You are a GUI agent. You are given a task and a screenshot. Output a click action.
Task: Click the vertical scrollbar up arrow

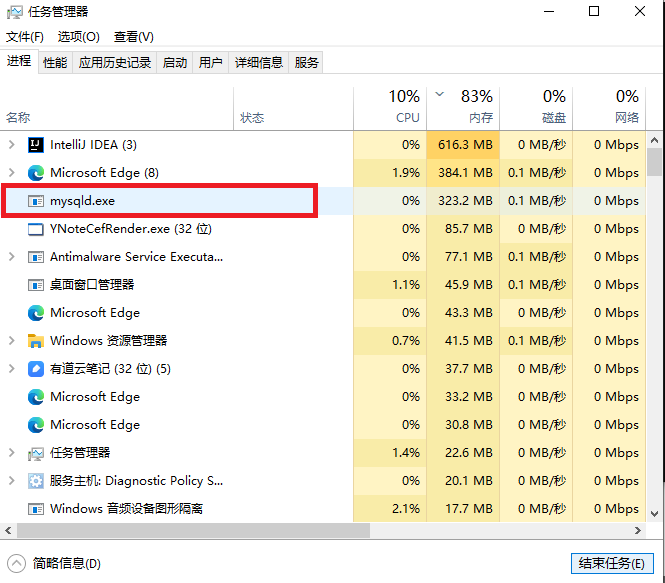(x=654, y=139)
